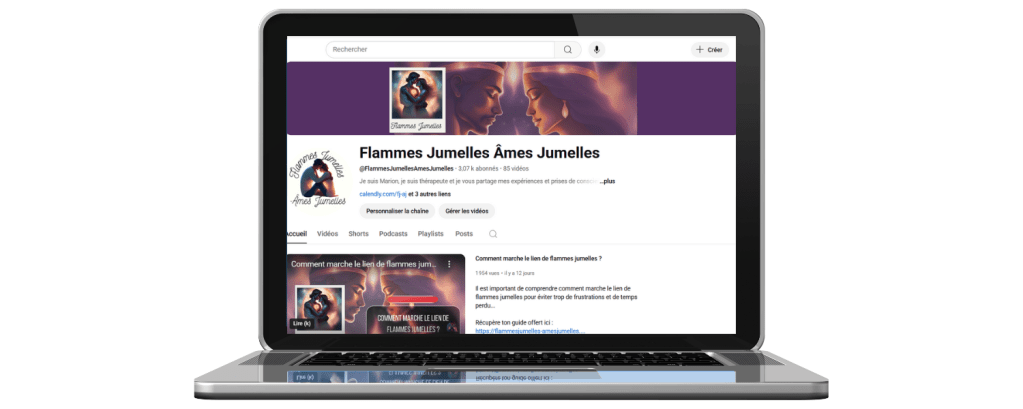Screen dimensions: 1023x409
Task: Activate voice search microphone icon
Action: 597,49
